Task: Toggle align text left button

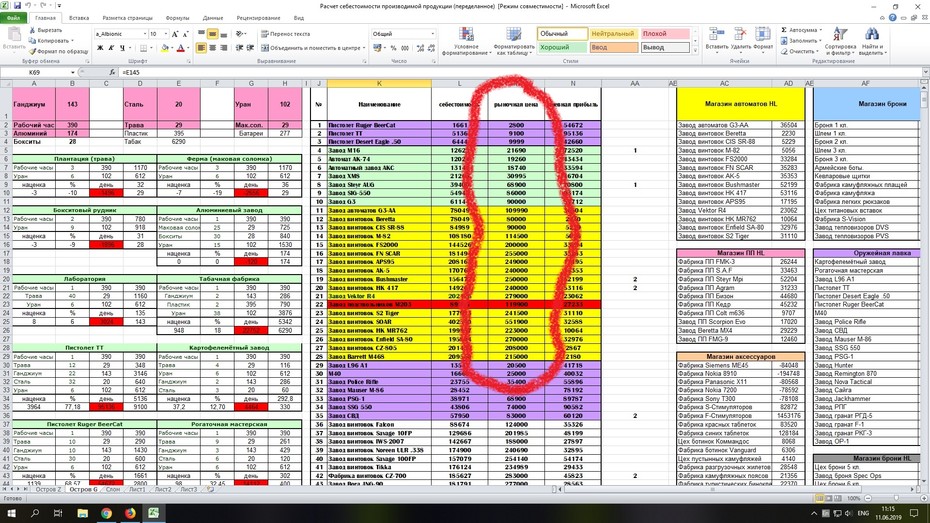Action: [202, 48]
